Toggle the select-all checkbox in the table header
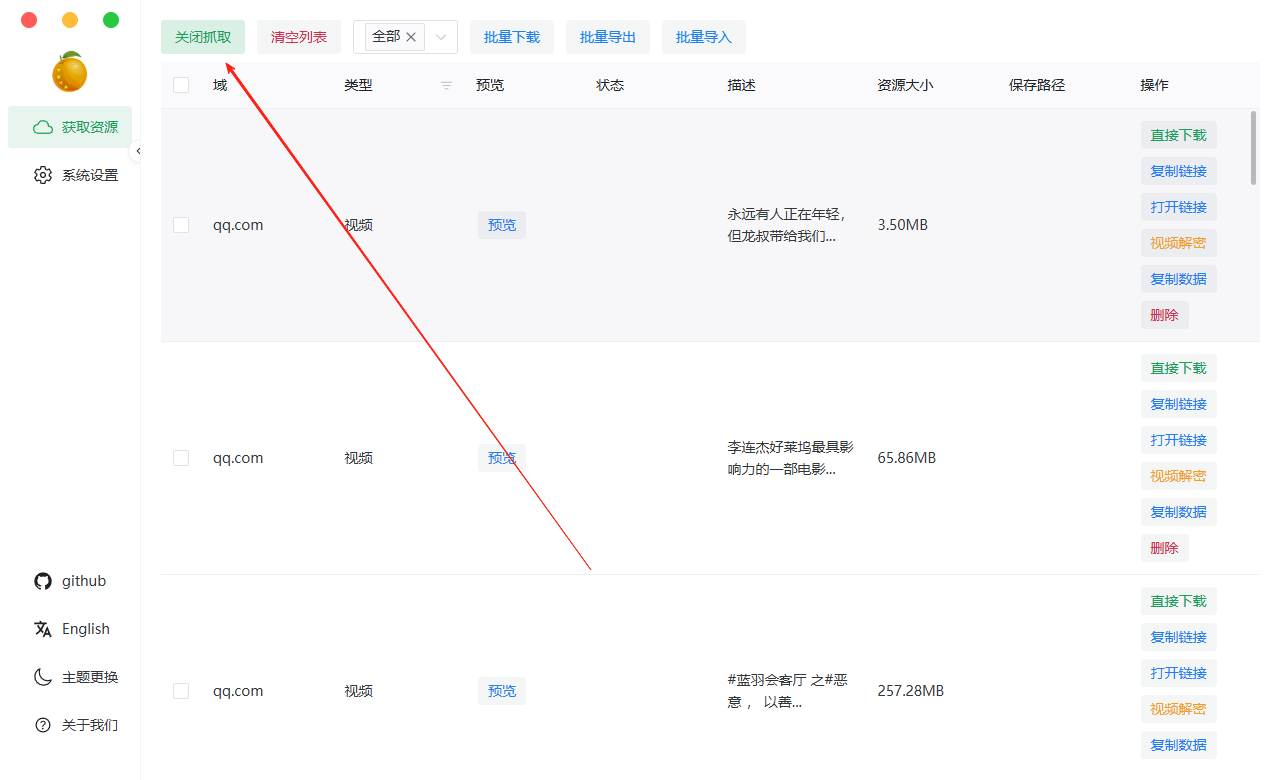1280x780 pixels. [180, 85]
